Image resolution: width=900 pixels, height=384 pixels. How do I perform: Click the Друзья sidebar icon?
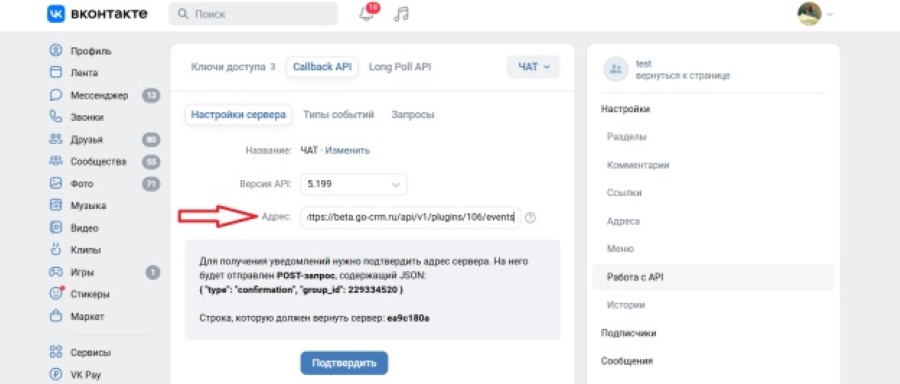pos(56,139)
